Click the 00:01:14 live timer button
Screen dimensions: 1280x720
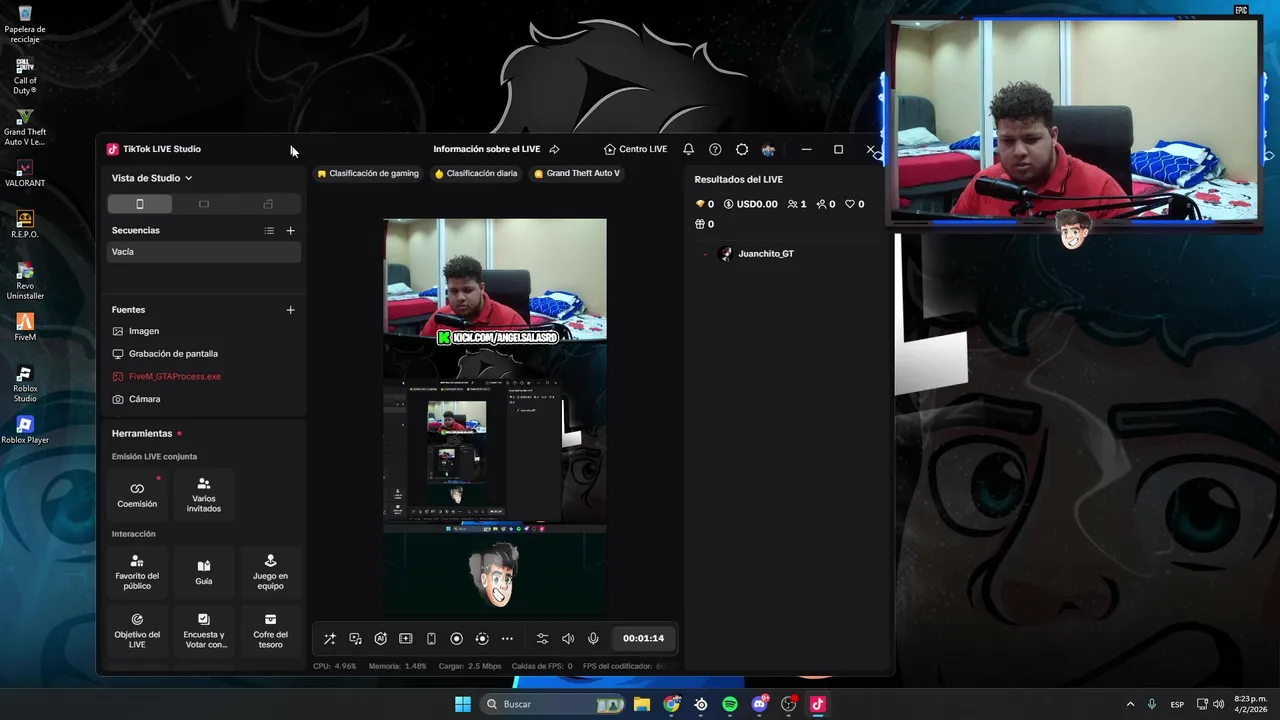(643, 638)
